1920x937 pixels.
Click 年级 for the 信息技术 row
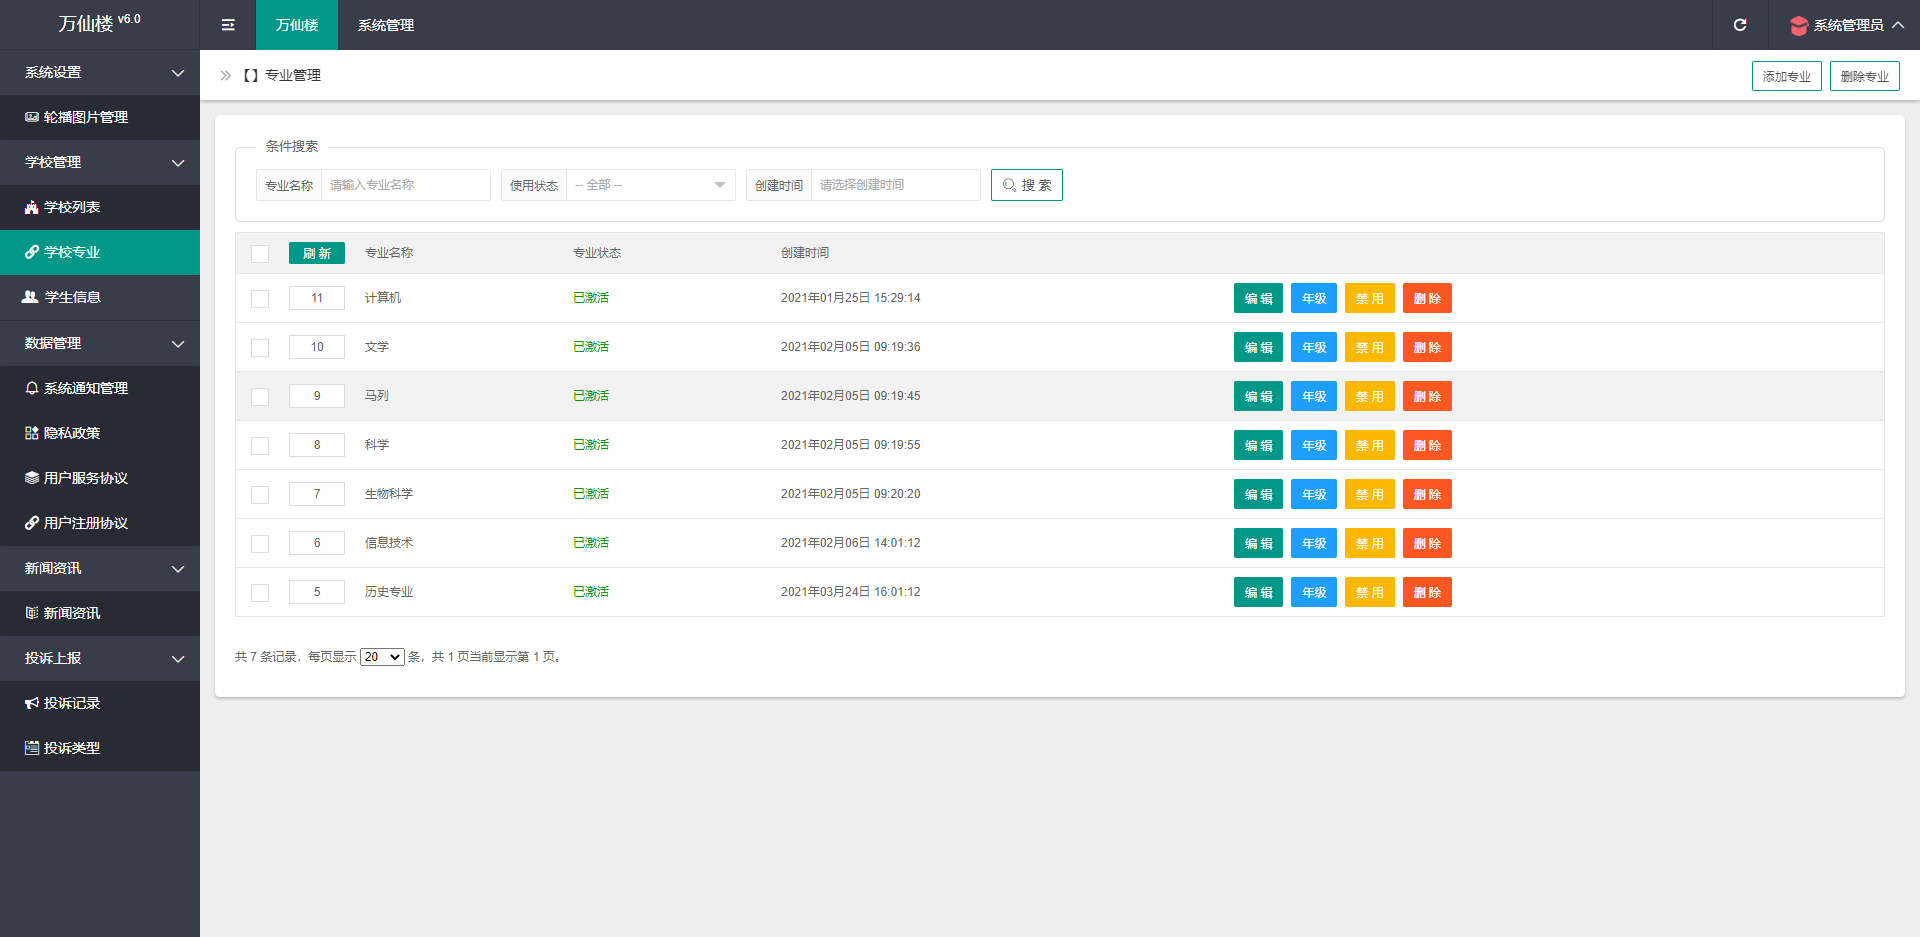(1314, 543)
